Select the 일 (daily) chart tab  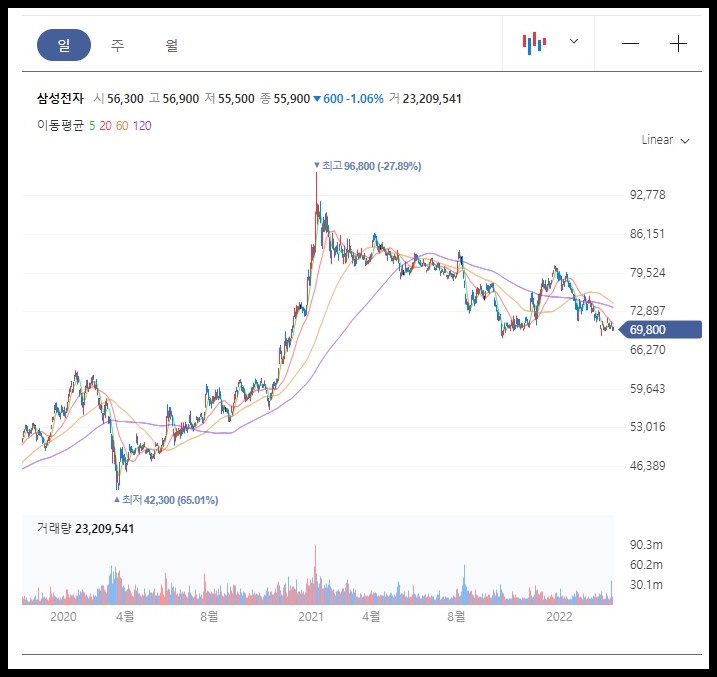pyautogui.click(x=64, y=45)
